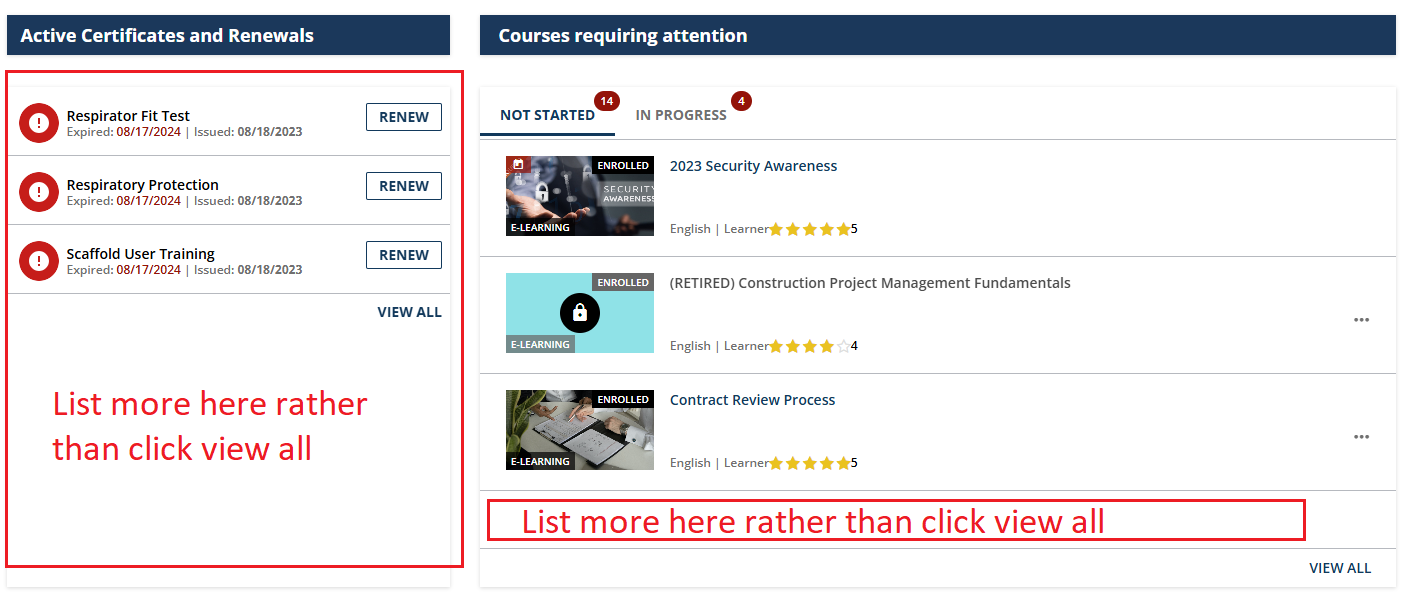The image size is (1401, 600).
Task: Click the ENROLLED label on the Security Awareness thumbnail
Action: 623,165
